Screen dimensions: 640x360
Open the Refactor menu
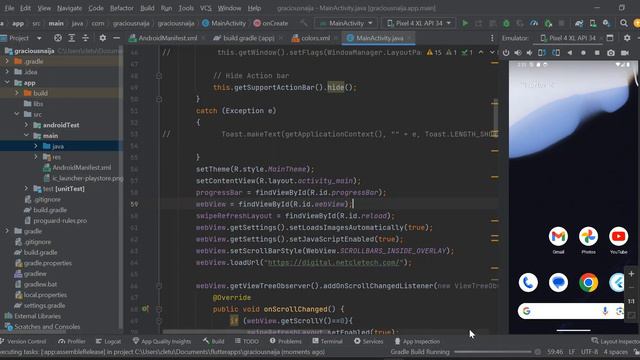(122, 8)
